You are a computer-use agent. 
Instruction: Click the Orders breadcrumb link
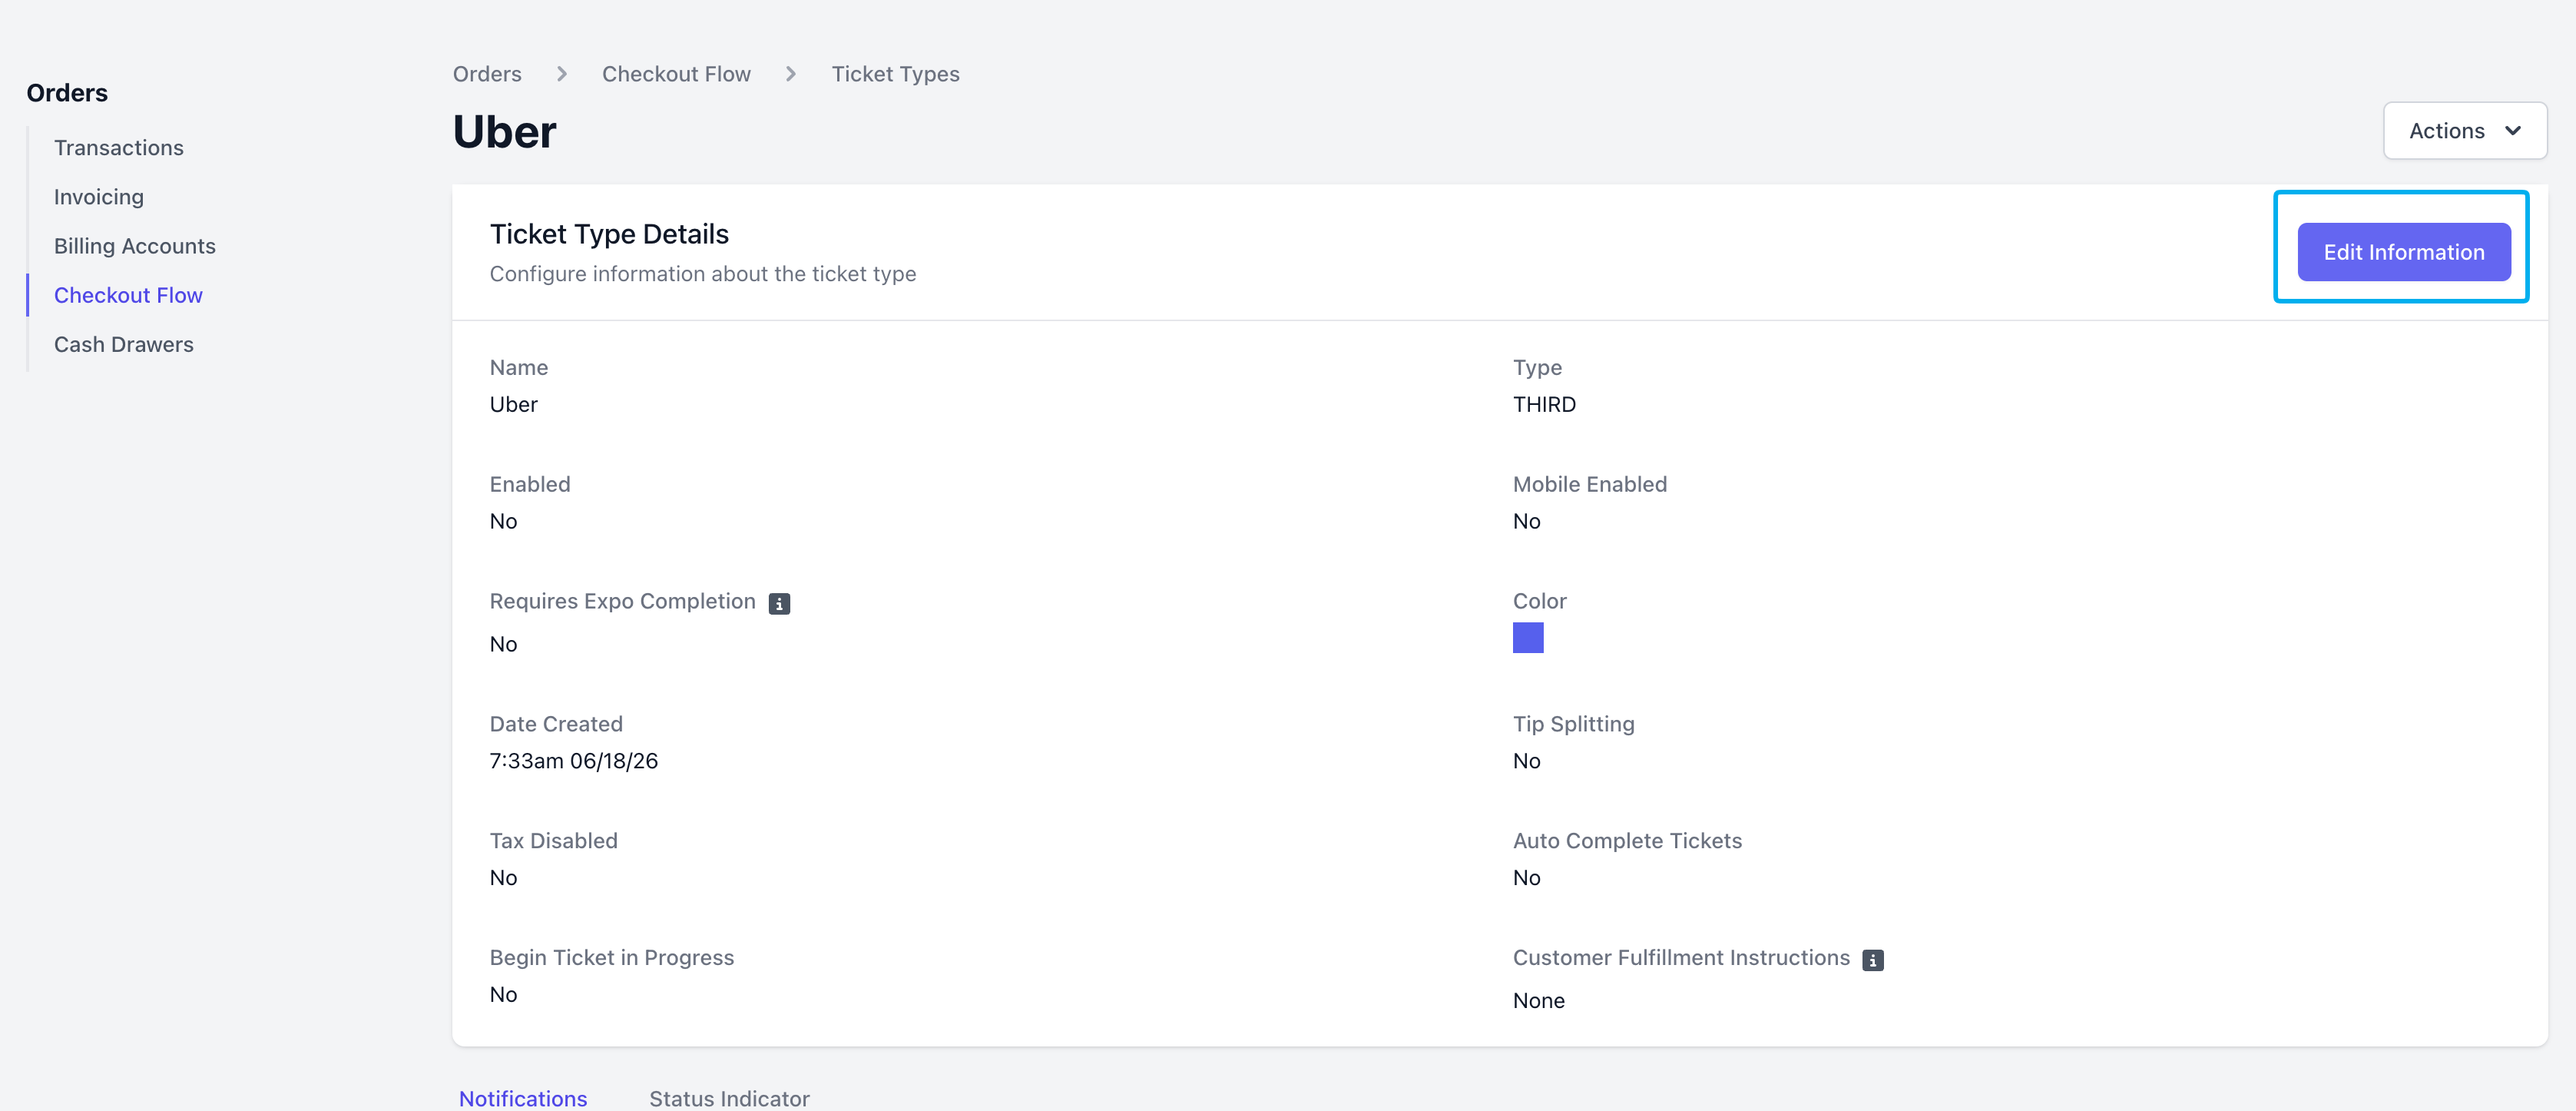click(x=487, y=74)
